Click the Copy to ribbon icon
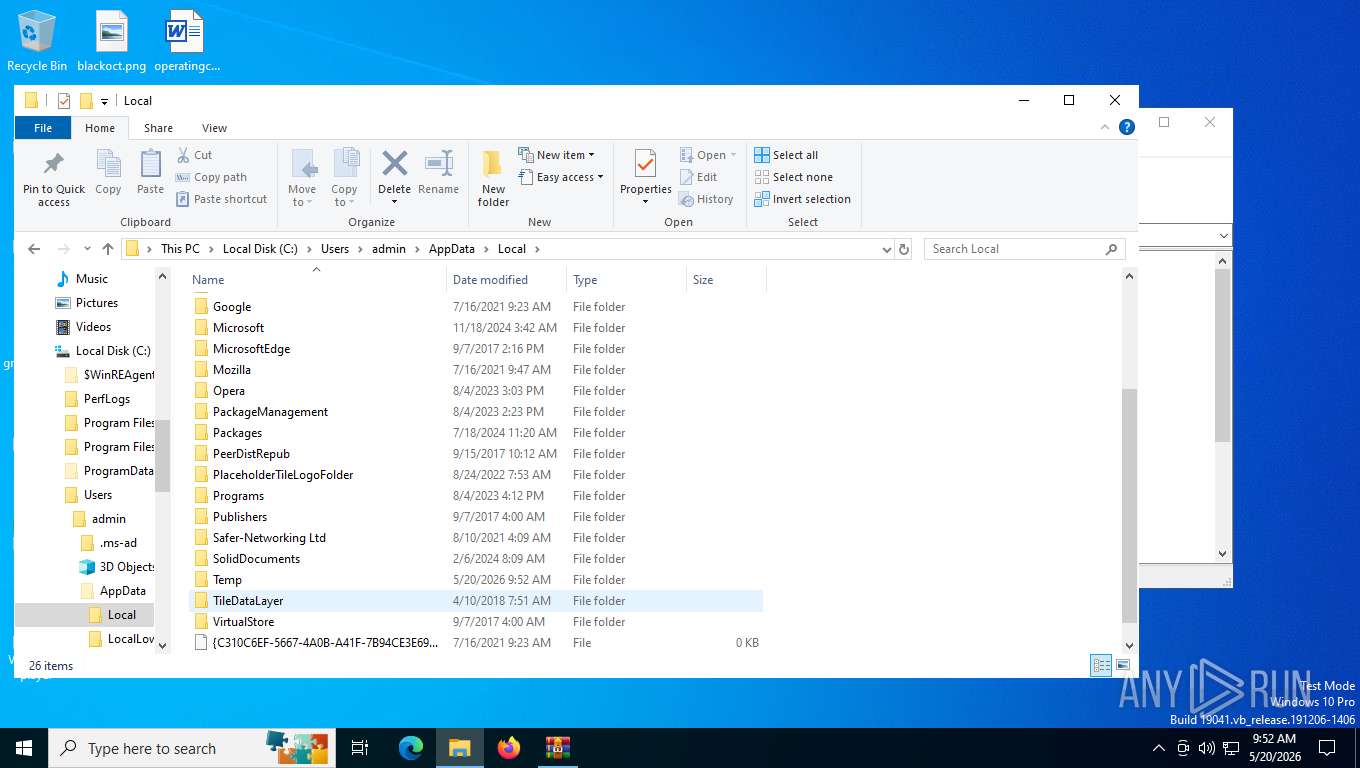1360x768 pixels. (x=344, y=163)
